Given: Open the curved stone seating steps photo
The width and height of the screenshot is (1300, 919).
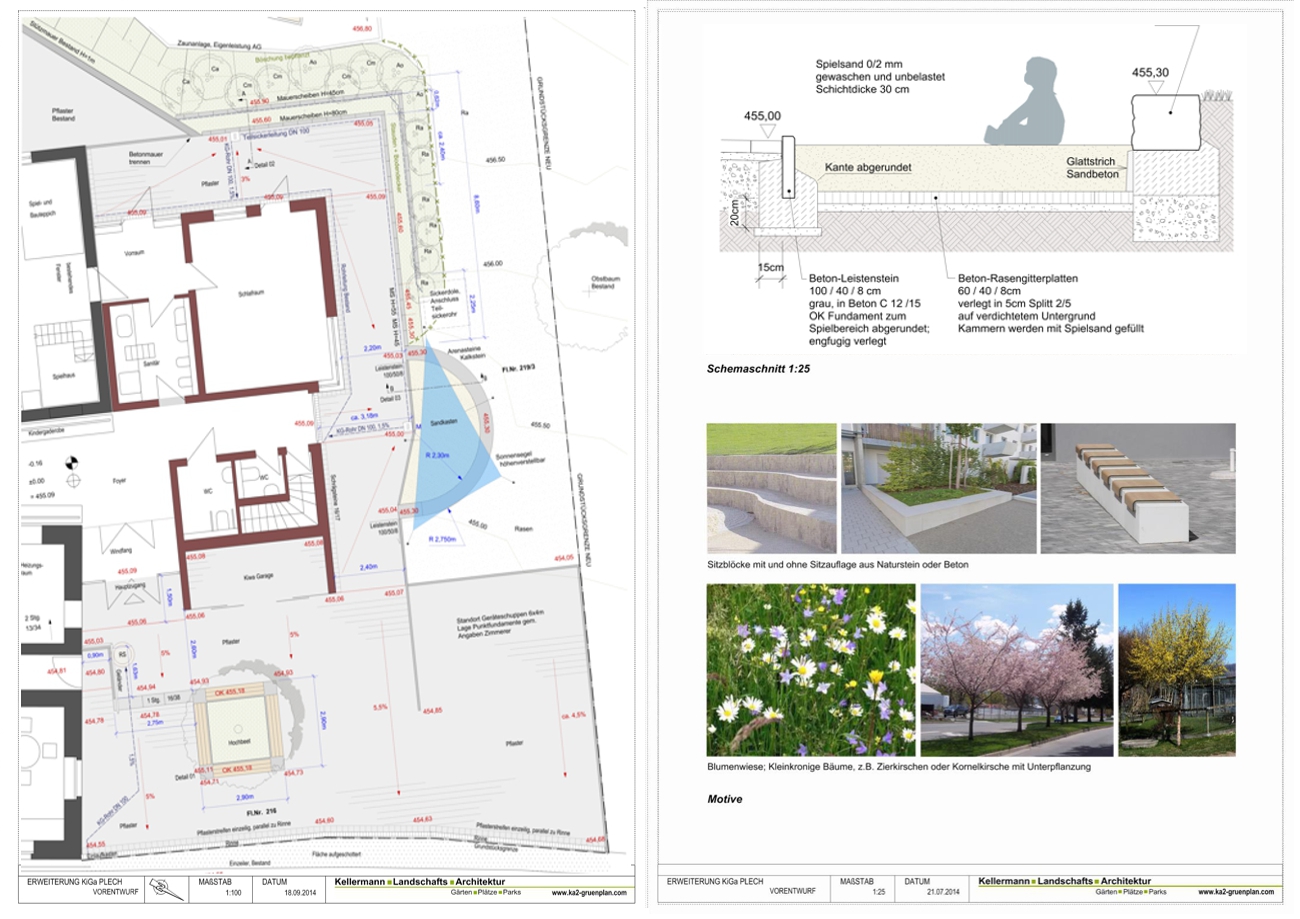Looking at the screenshot, I should (x=771, y=487).
